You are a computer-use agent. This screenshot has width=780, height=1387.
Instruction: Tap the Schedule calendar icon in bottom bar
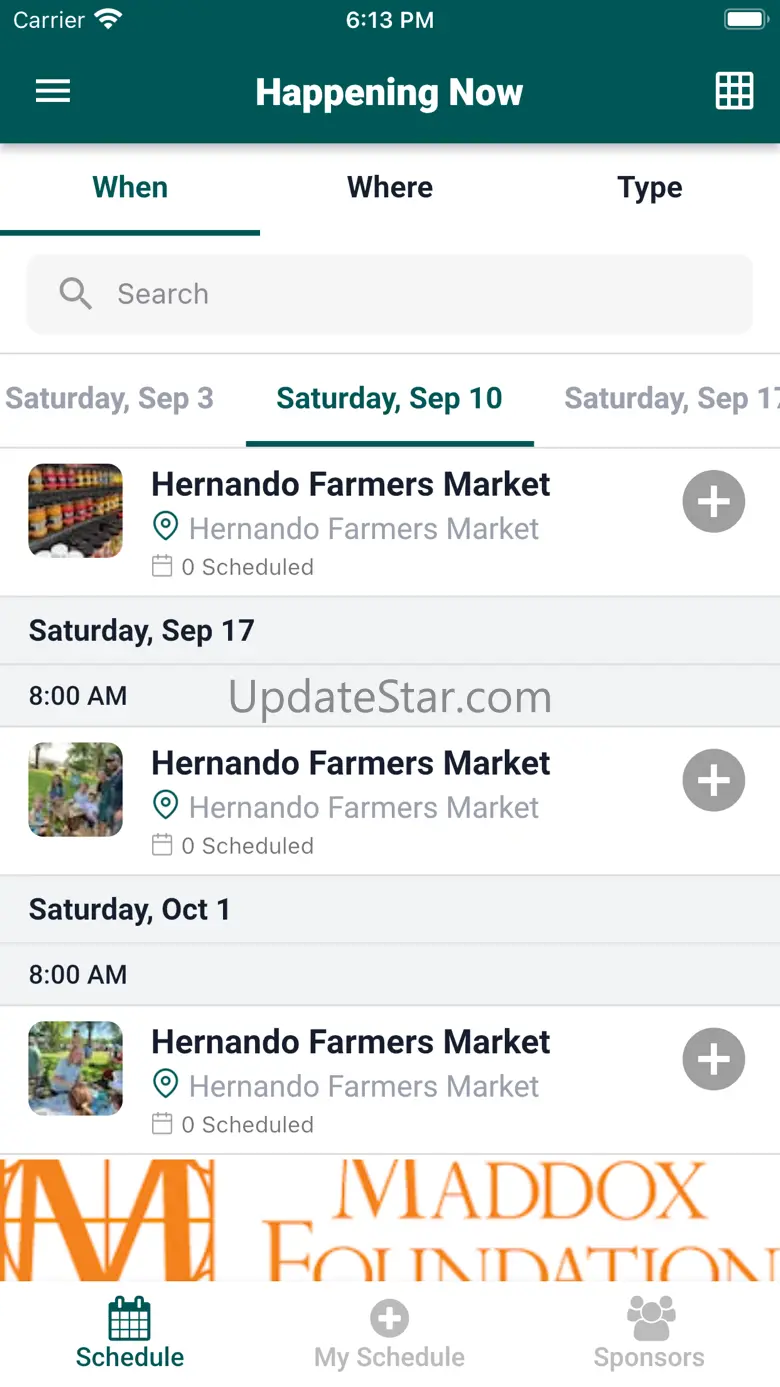[x=130, y=1319]
